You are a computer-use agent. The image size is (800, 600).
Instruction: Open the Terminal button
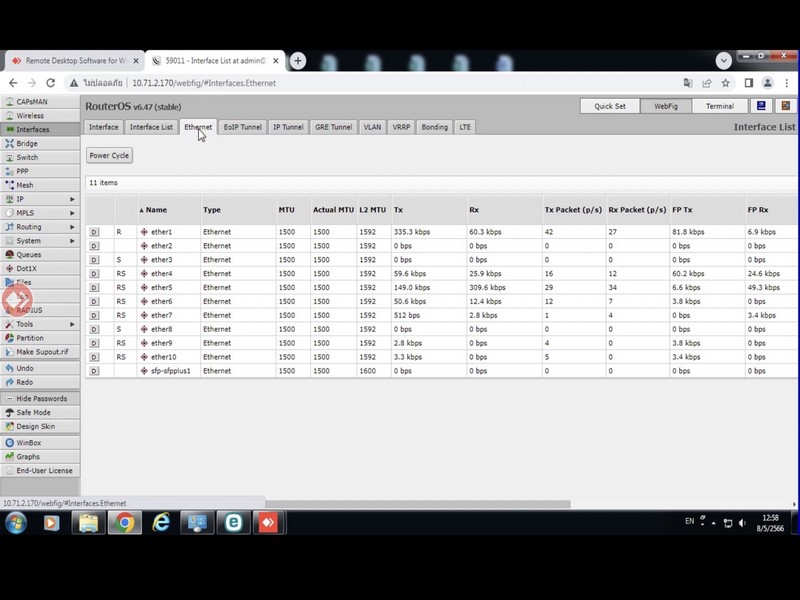point(720,106)
